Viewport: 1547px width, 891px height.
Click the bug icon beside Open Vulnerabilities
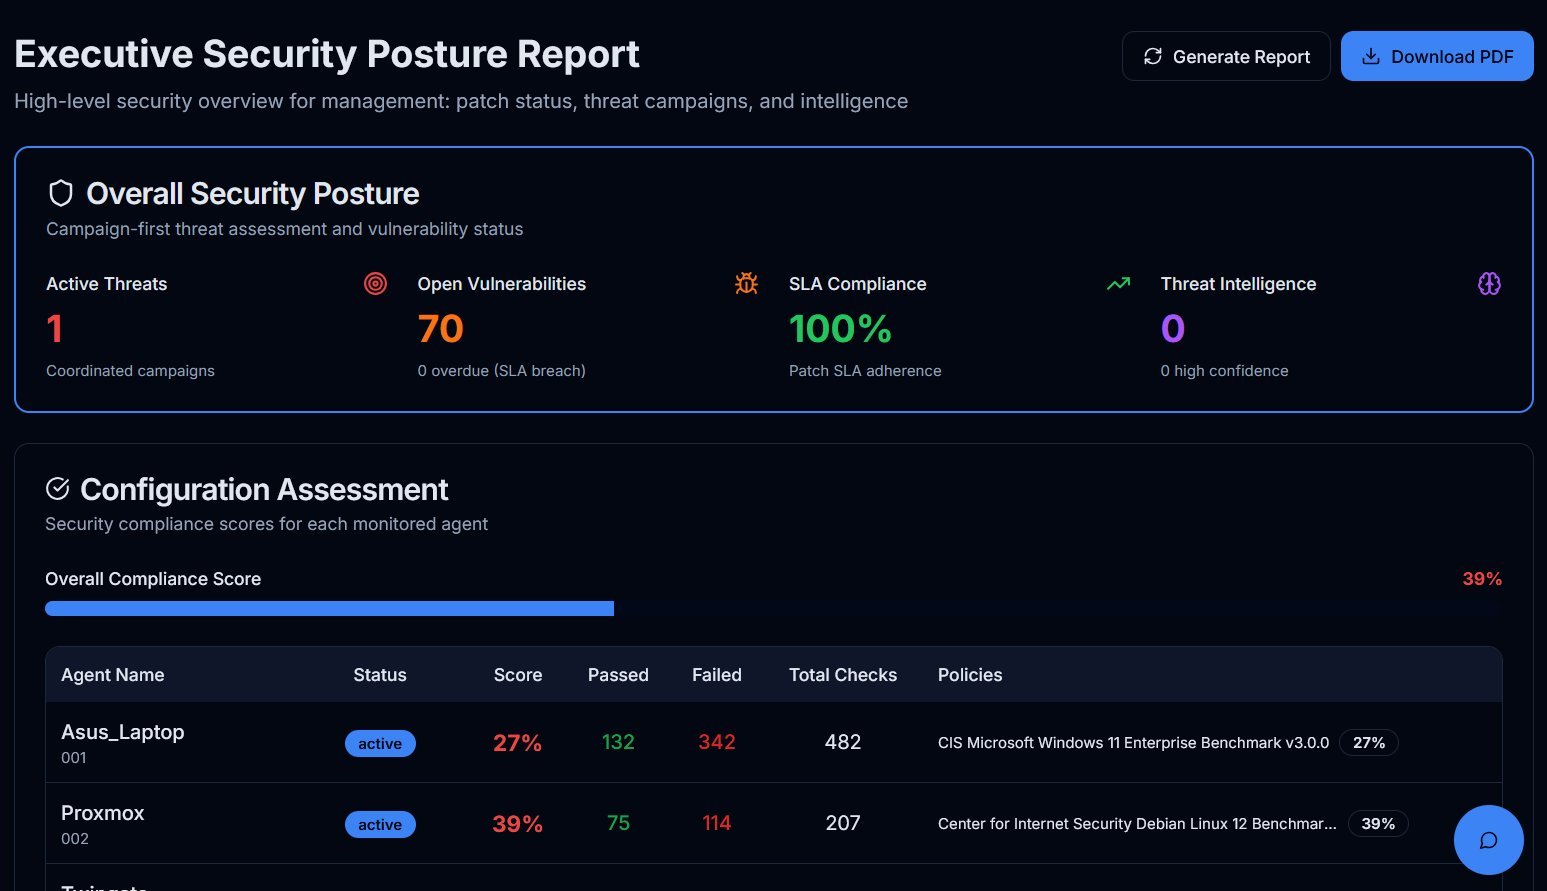tap(746, 283)
